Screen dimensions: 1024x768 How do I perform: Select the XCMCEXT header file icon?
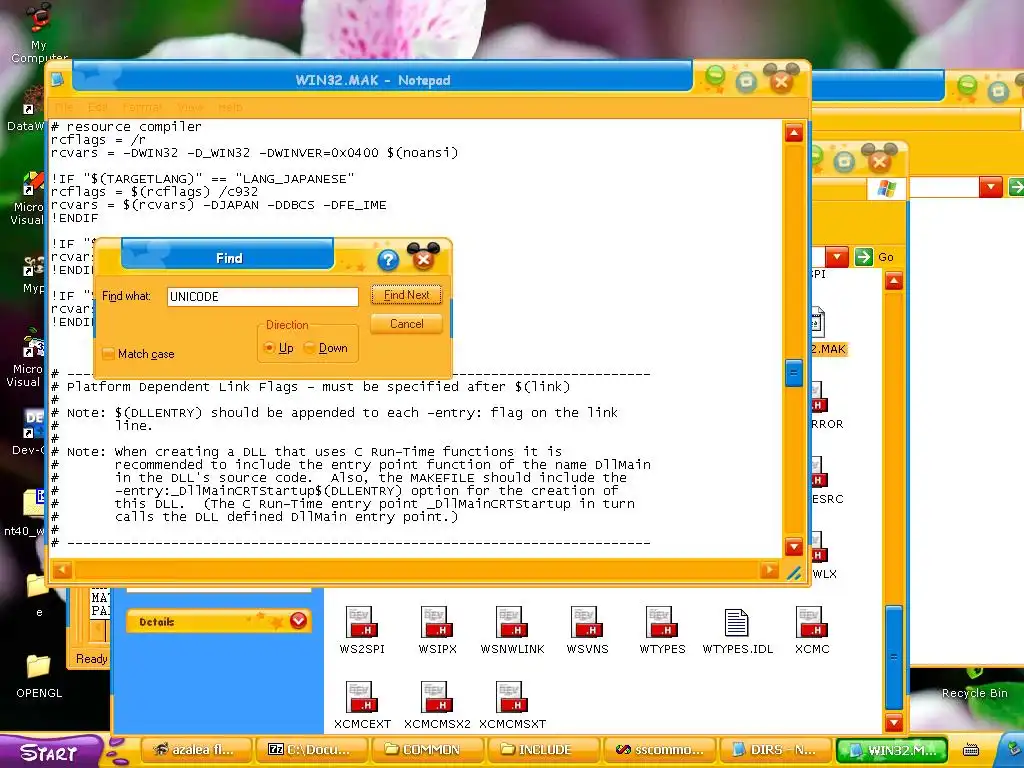[x=362, y=705]
